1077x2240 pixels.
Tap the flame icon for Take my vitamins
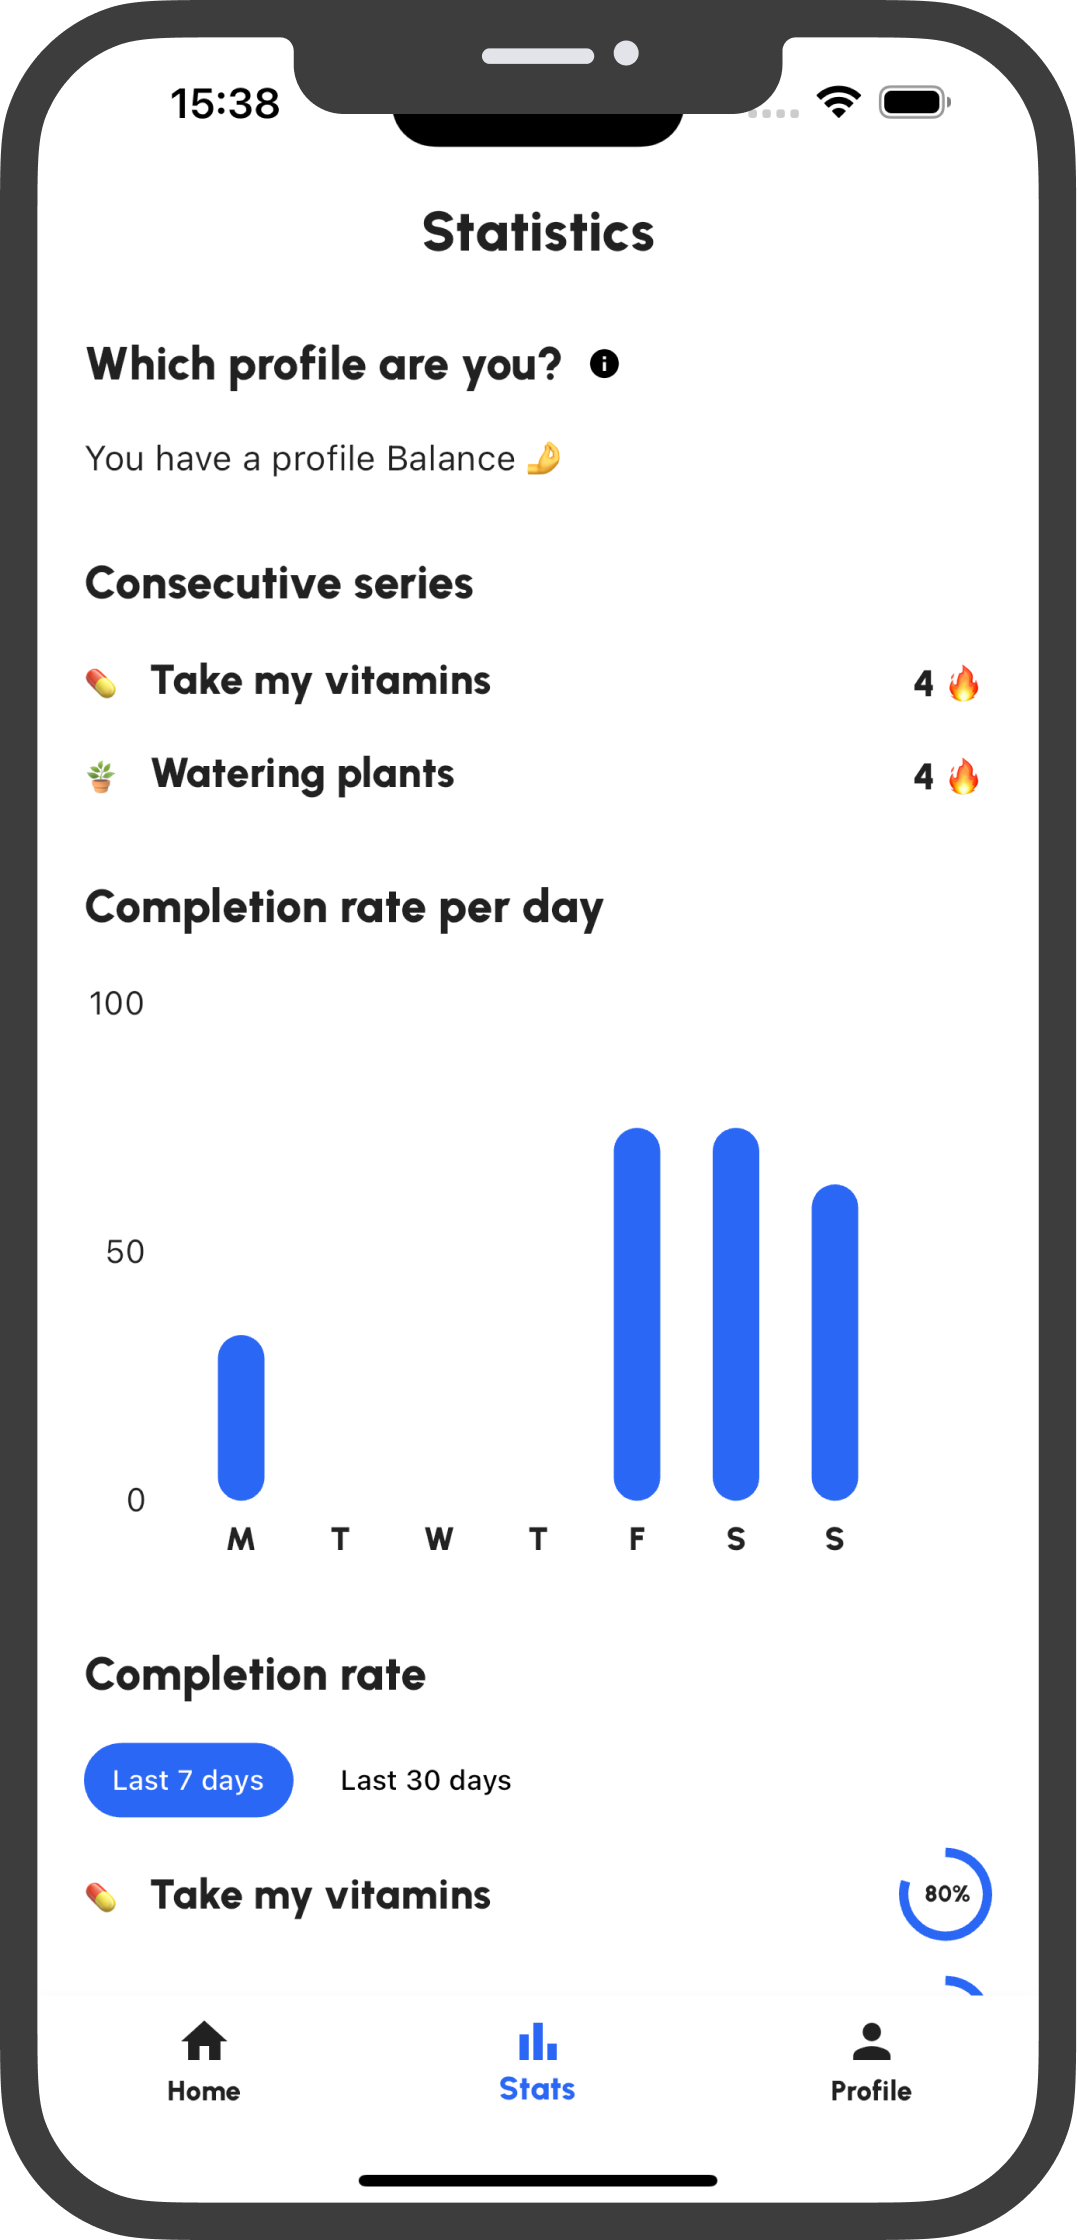click(x=964, y=683)
